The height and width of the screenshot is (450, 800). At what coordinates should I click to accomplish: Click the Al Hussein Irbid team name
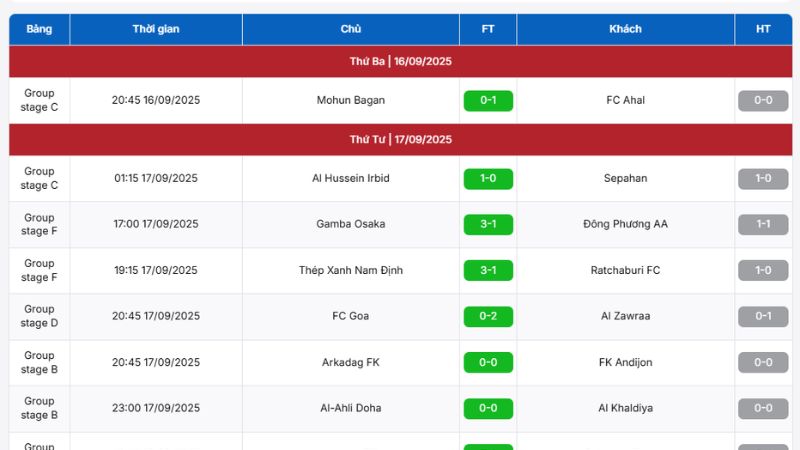tap(350, 178)
